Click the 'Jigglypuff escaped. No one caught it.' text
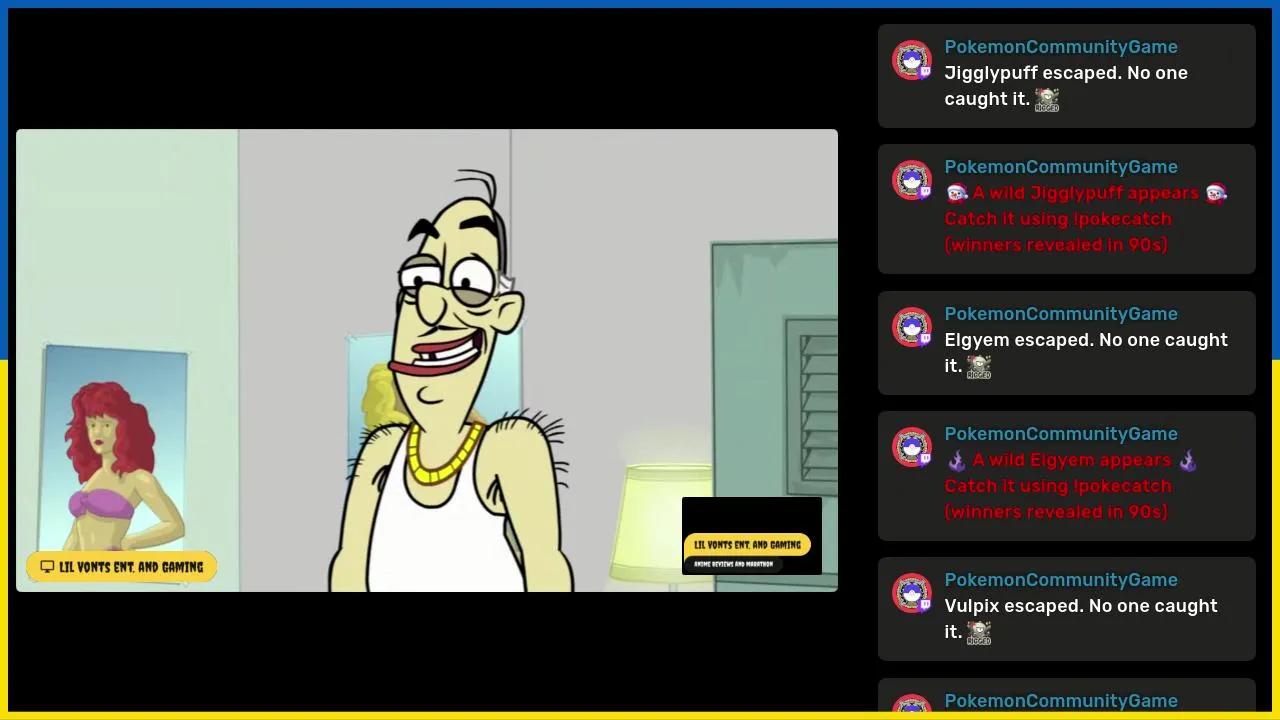Image resolution: width=1280 pixels, height=720 pixels. [1066, 86]
